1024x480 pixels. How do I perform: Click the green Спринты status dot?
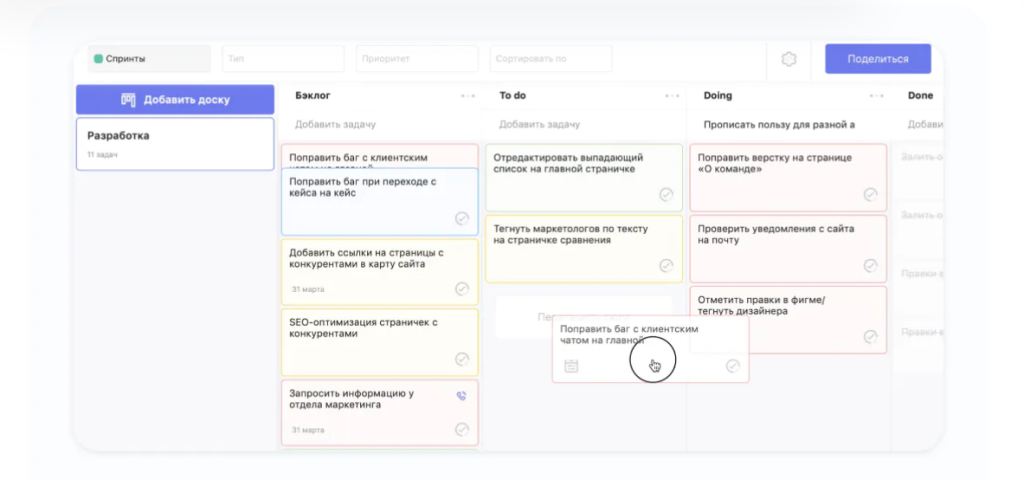pos(98,59)
